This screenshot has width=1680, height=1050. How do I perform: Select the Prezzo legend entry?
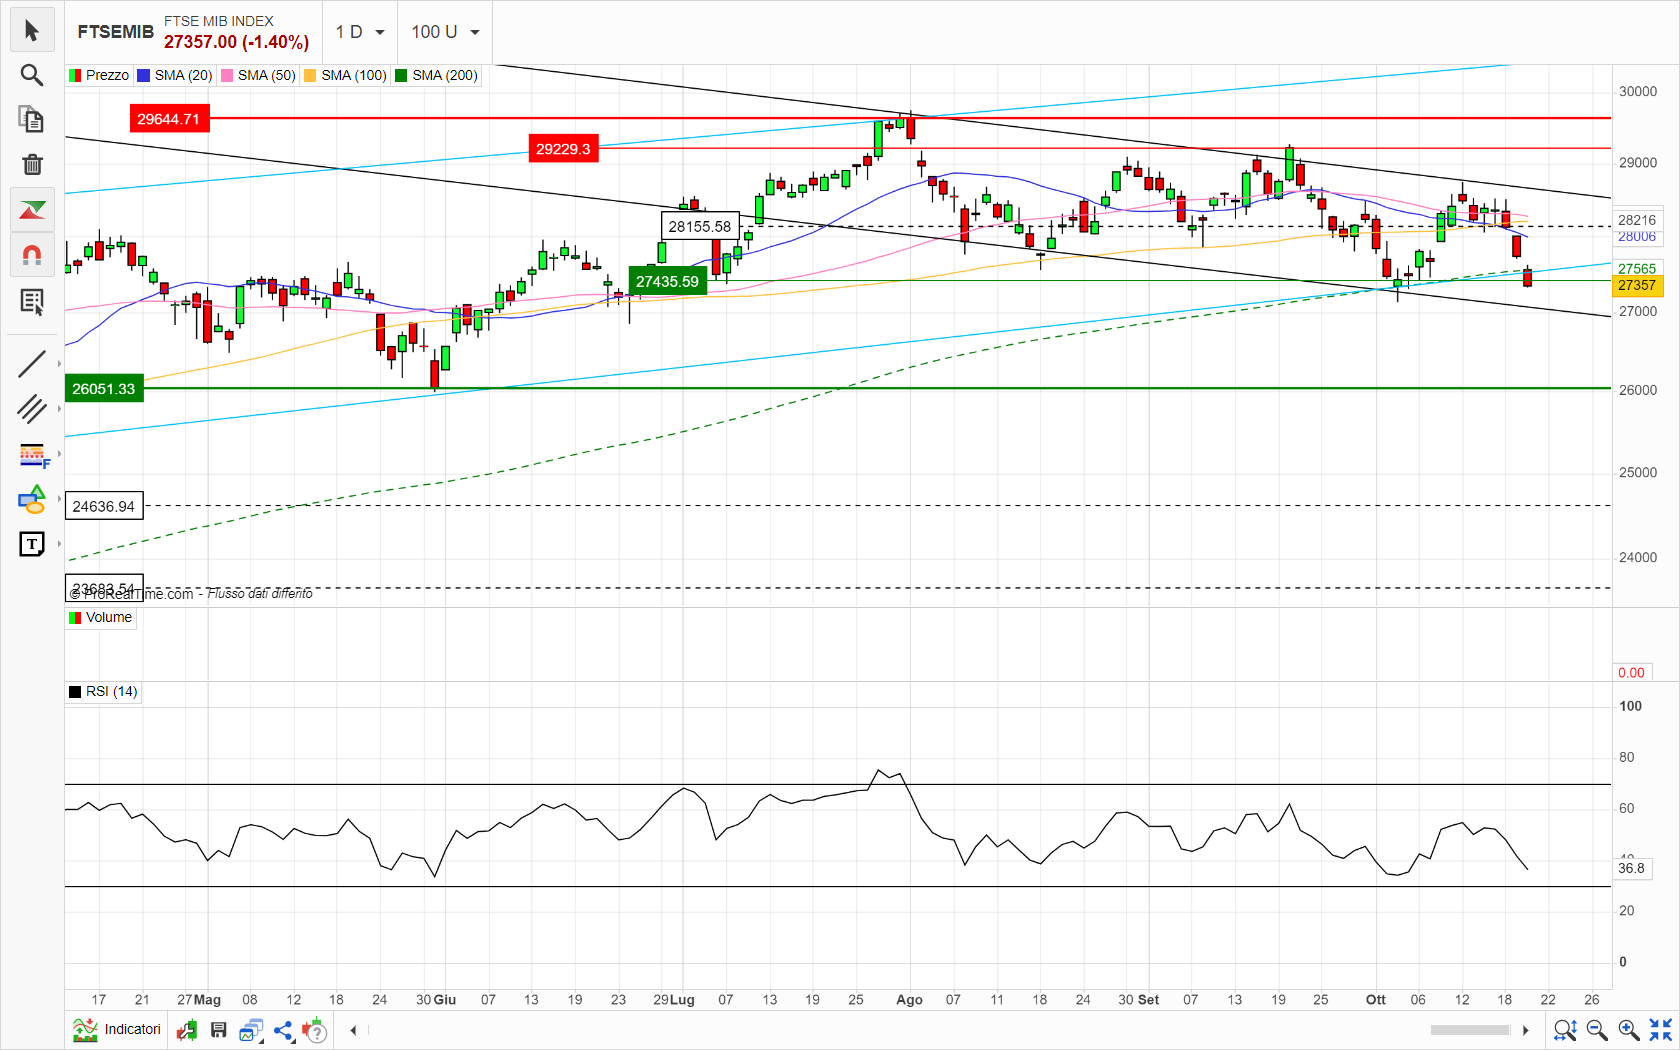pos(99,75)
